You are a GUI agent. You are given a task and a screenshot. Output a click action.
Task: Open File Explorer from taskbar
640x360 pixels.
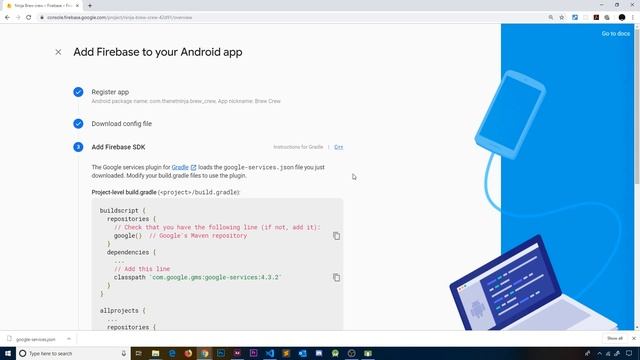click(156, 353)
